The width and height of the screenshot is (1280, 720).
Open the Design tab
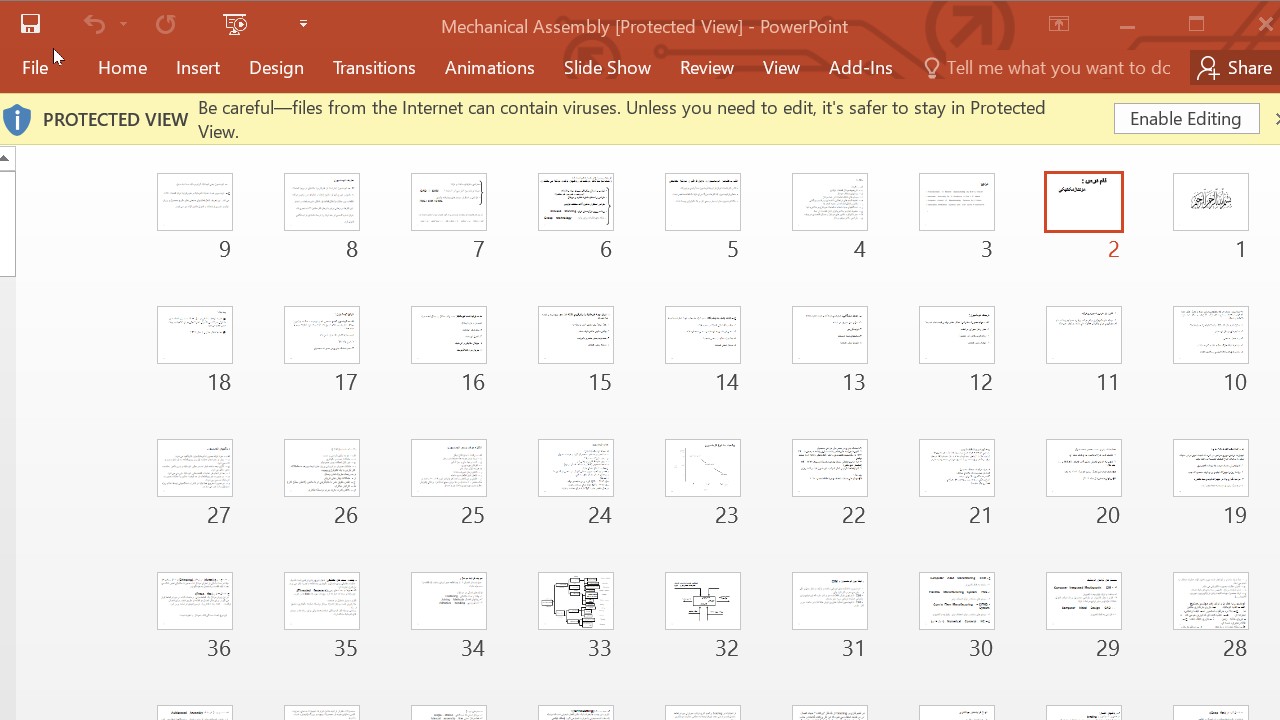click(x=276, y=68)
